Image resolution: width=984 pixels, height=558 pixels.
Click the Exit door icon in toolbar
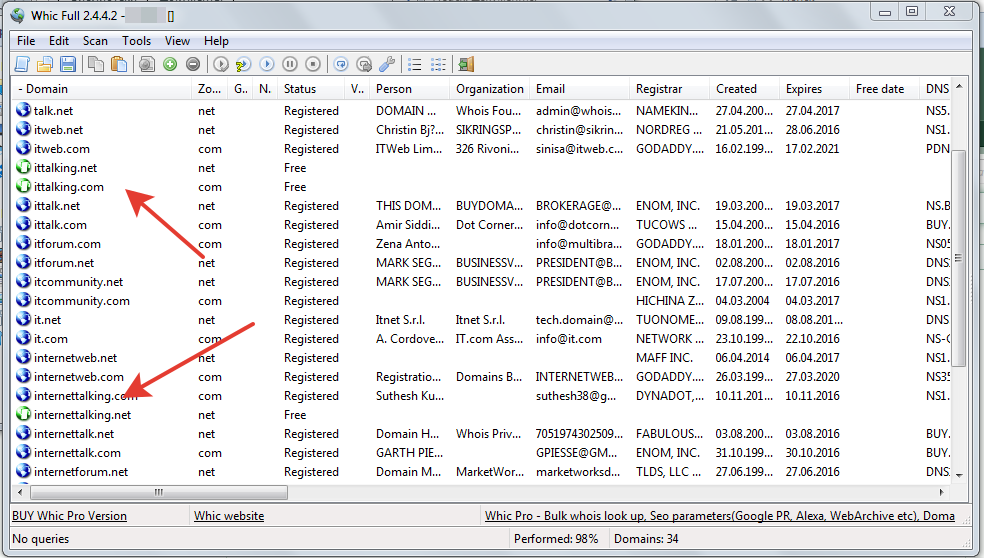[465, 64]
